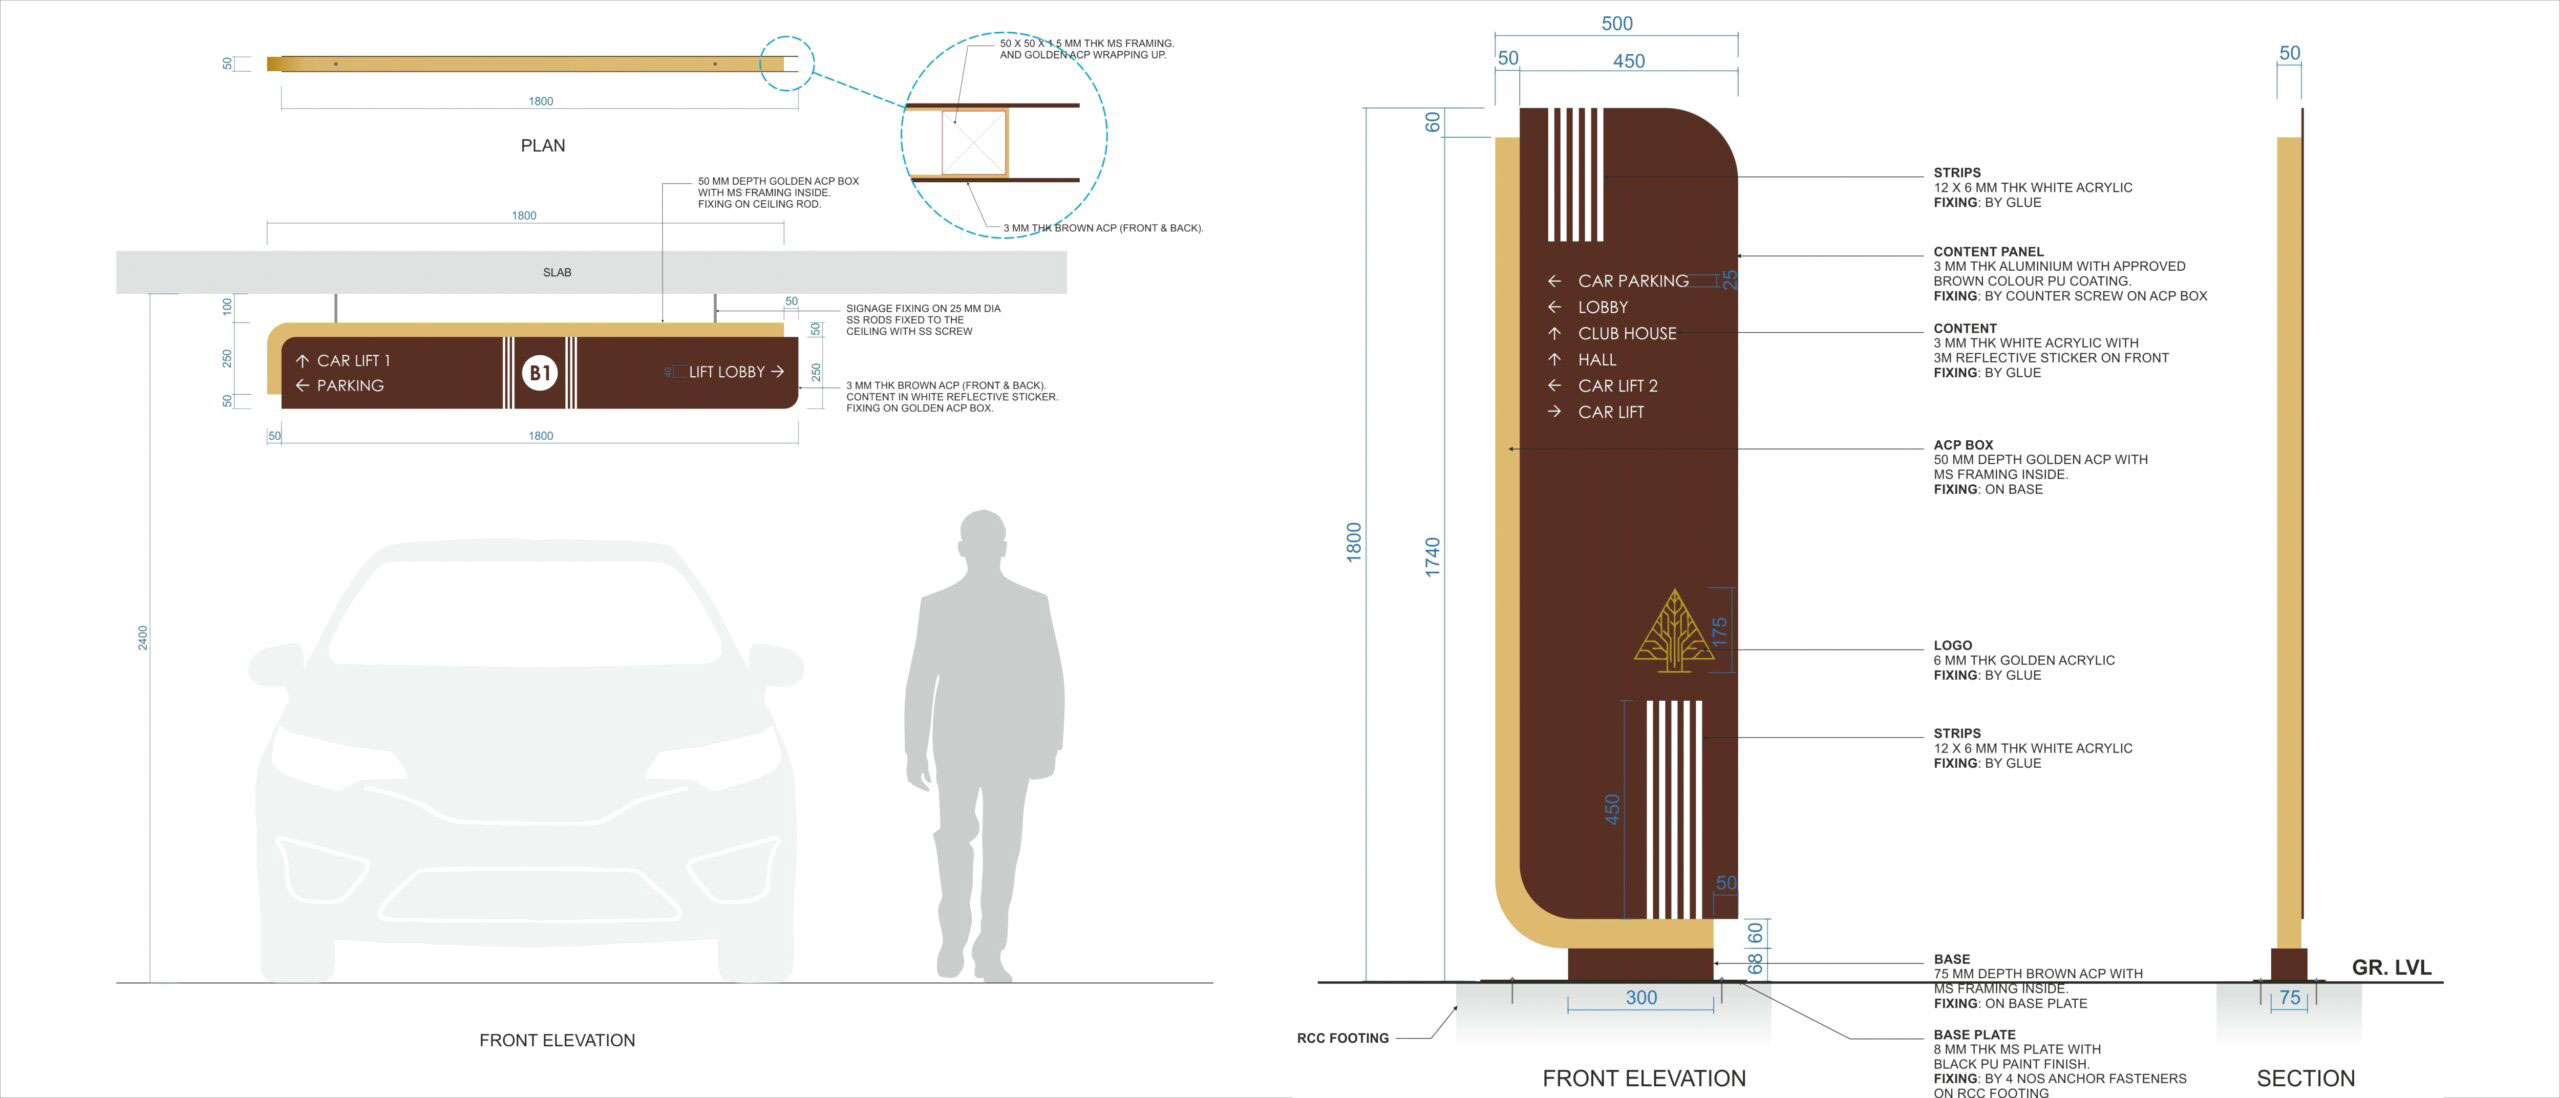Click the brown base block under the pylon
The image size is (2560, 1098).
pos(1640,965)
